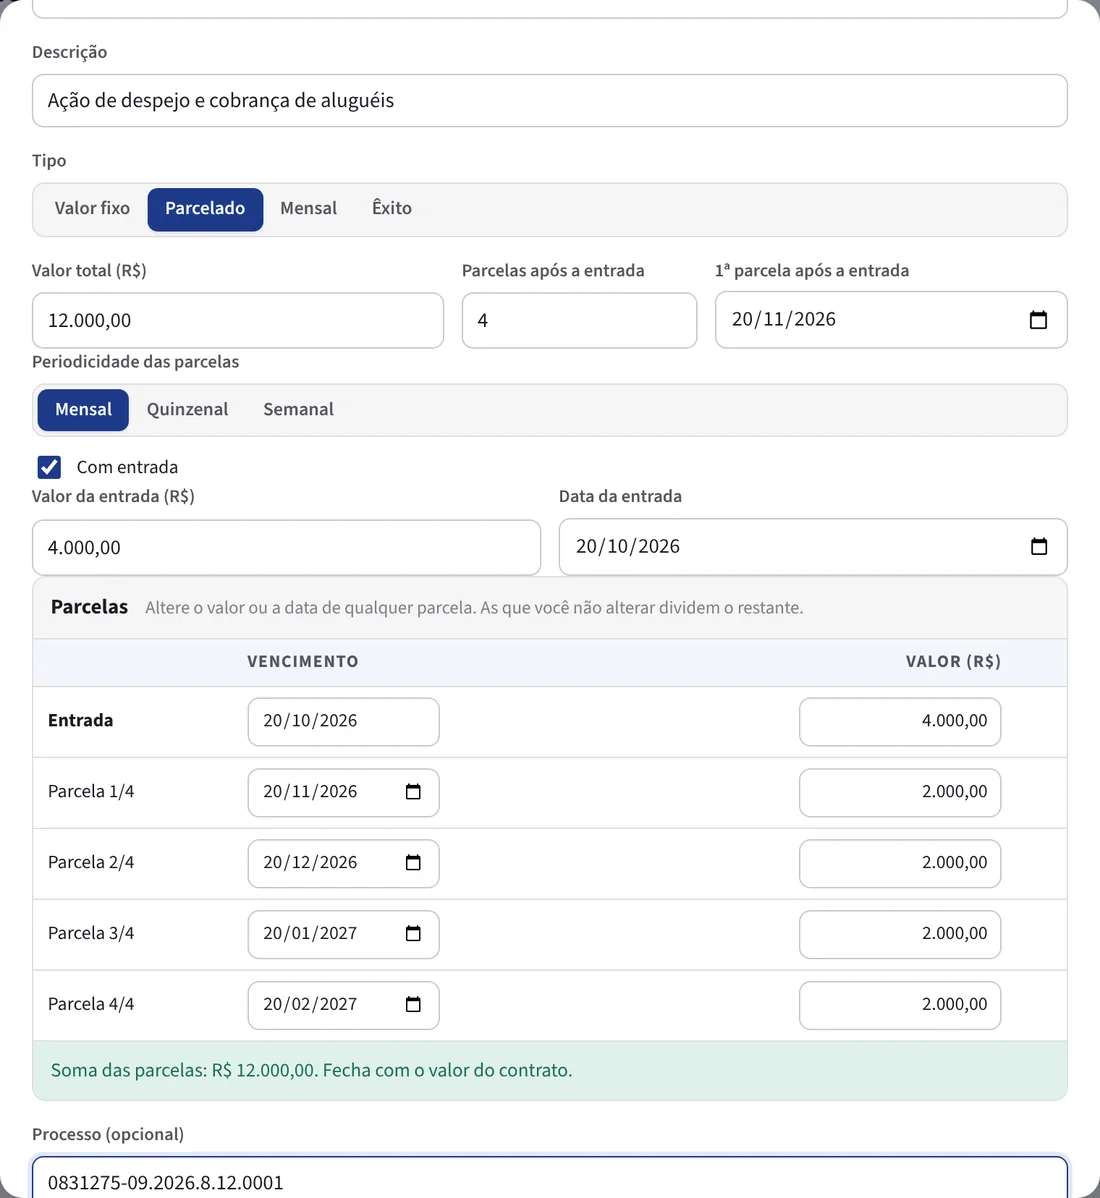The height and width of the screenshot is (1198, 1100).
Task: Open calendar icon in Parcela 2/4 row
Action: [413, 863]
